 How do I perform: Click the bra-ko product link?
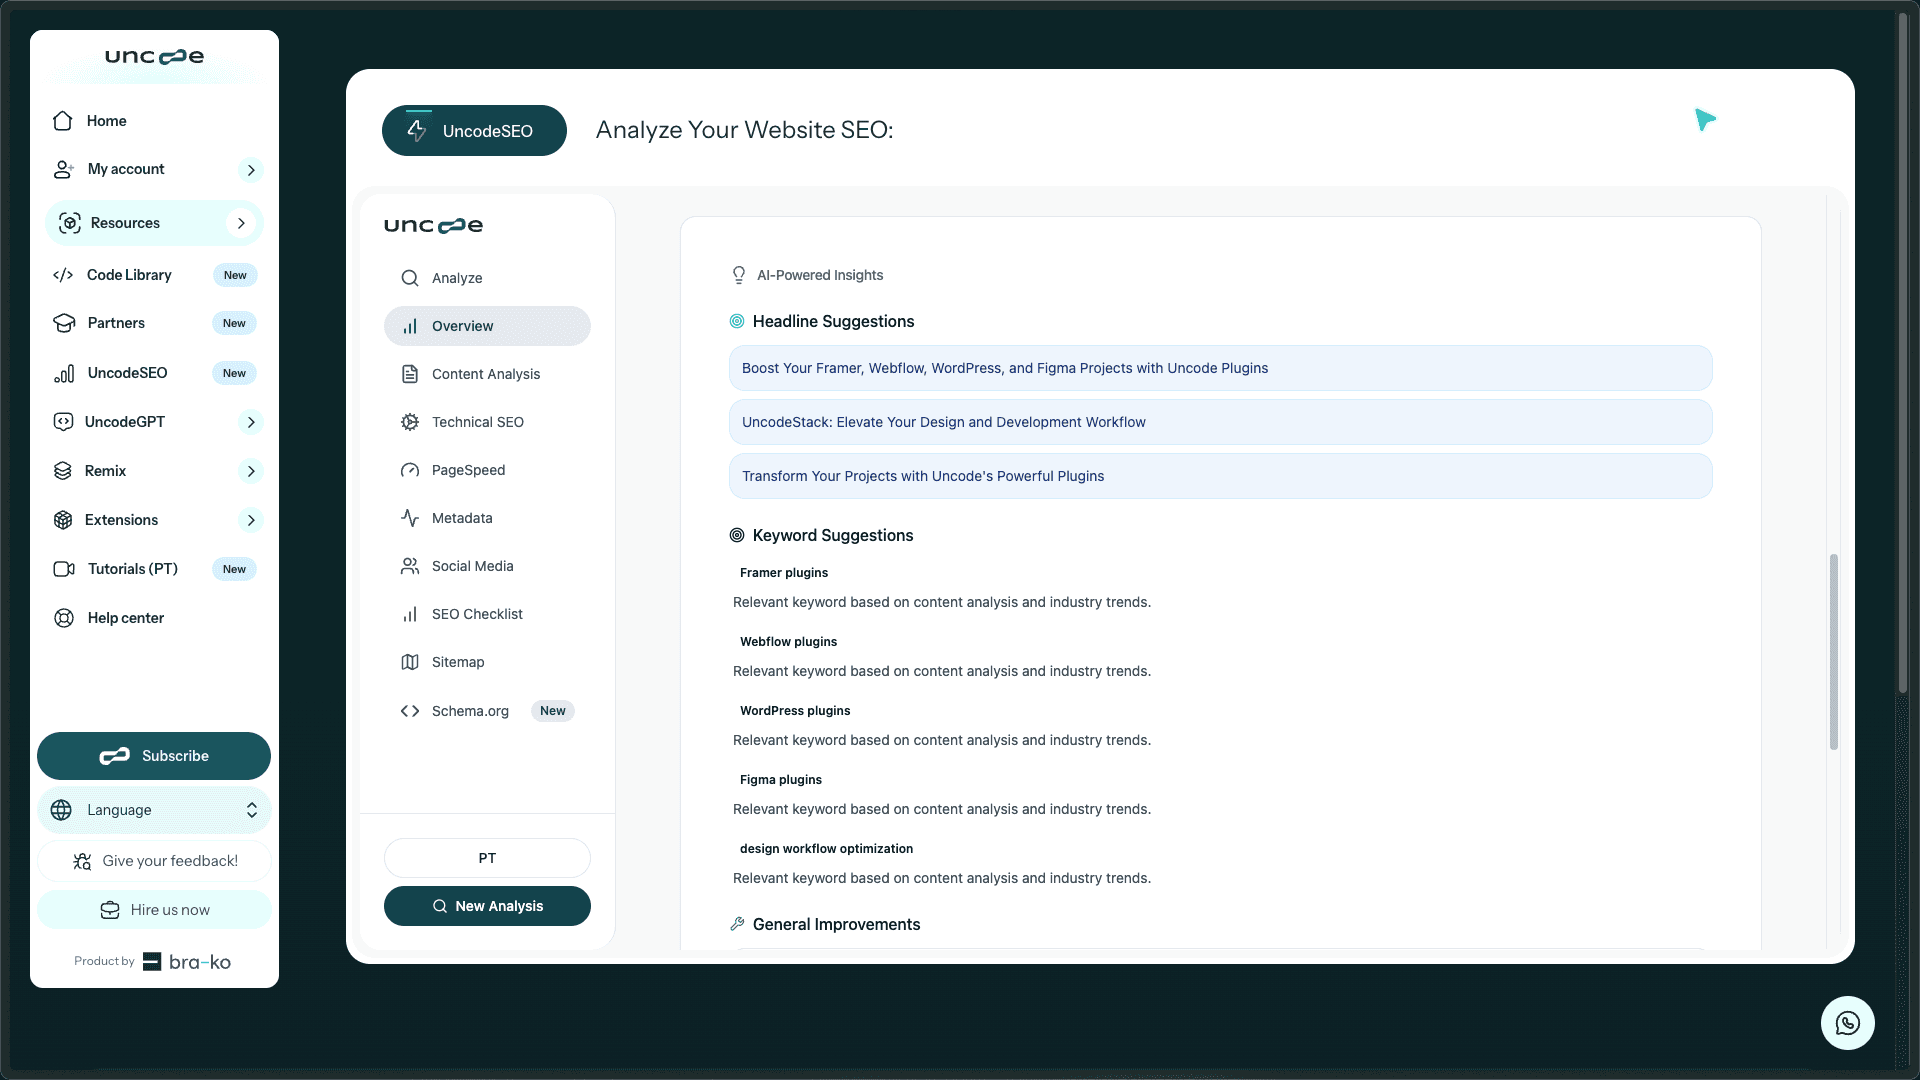tap(187, 962)
